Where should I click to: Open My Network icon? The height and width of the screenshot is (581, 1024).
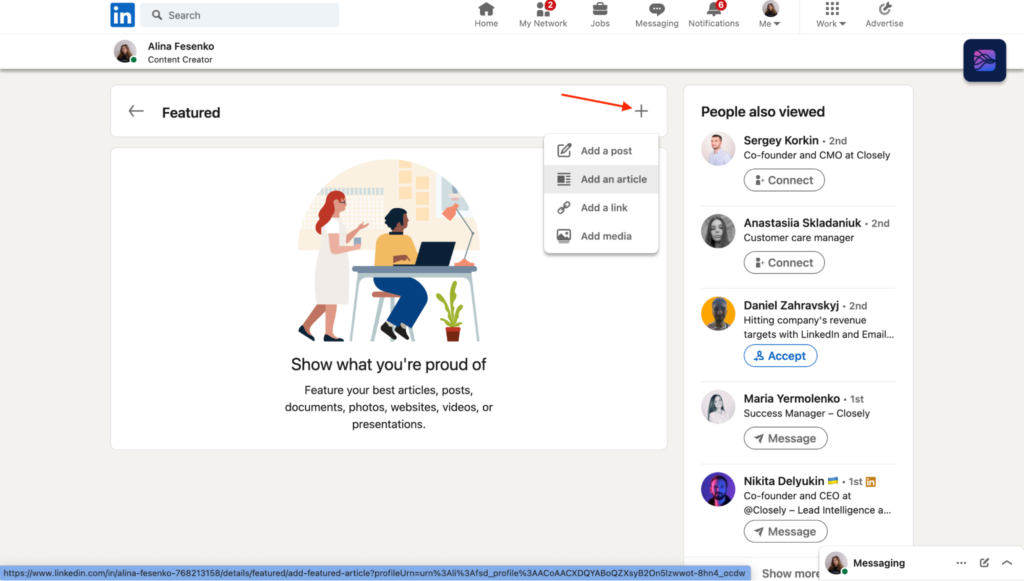click(x=543, y=10)
